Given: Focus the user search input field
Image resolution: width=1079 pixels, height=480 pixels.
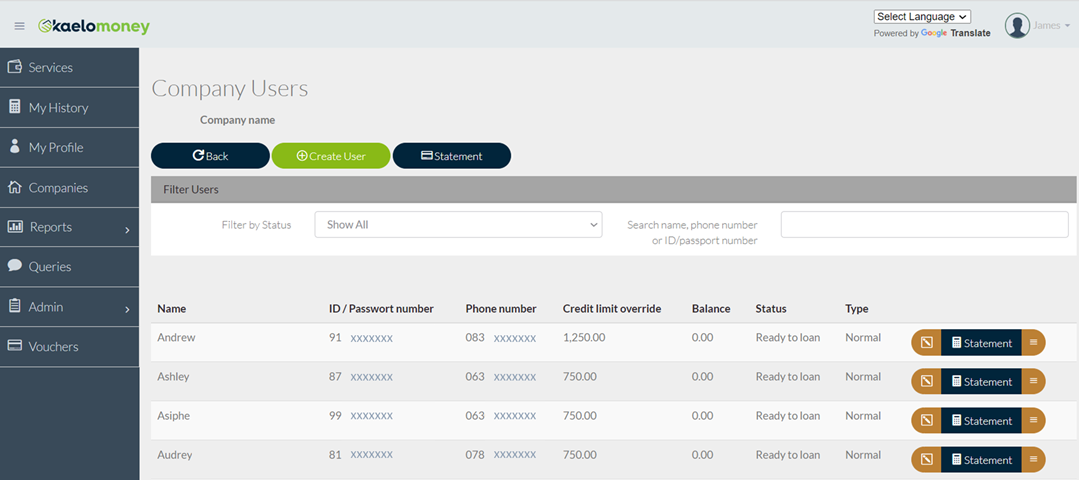Looking at the screenshot, I should (x=924, y=225).
